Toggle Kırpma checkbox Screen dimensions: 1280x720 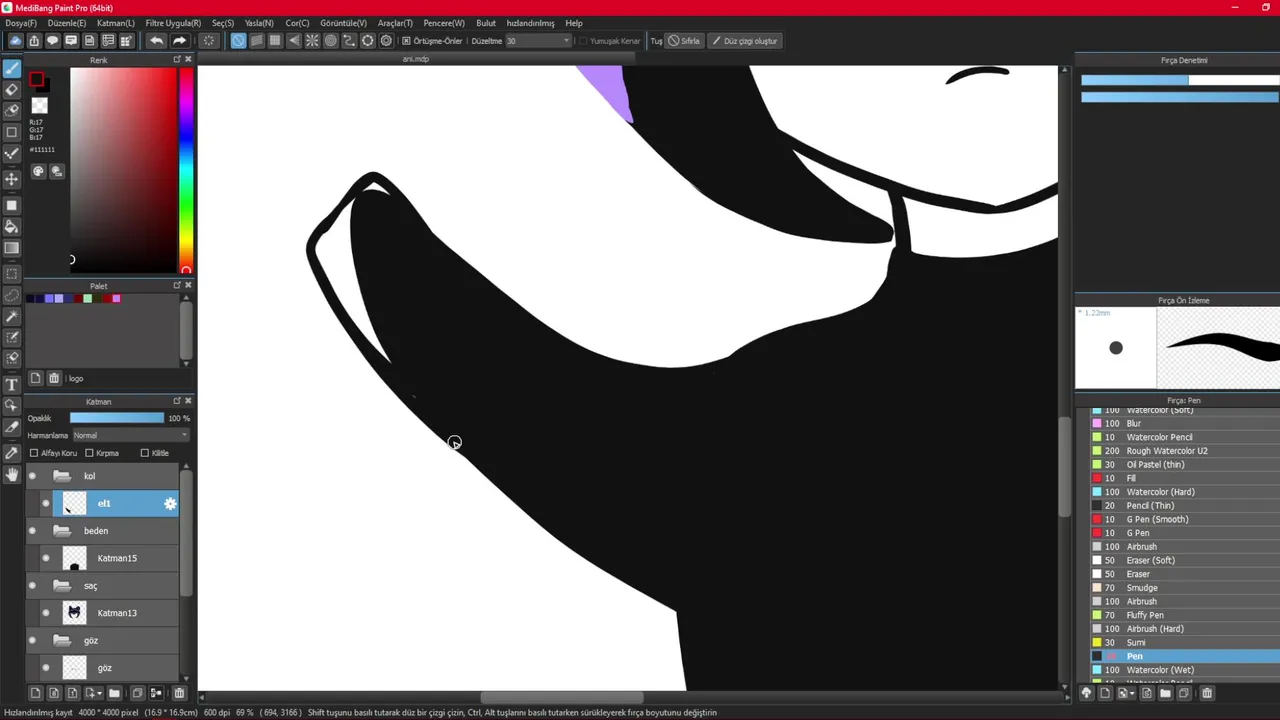(x=89, y=453)
